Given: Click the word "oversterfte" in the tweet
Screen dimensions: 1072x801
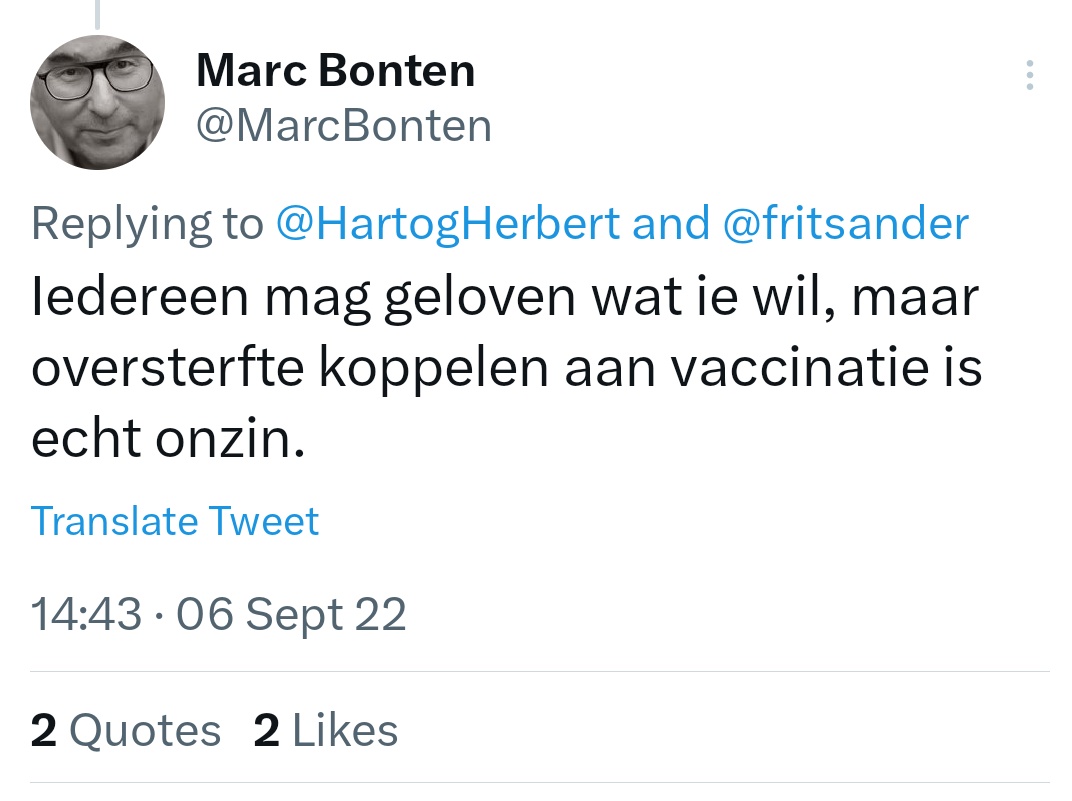Looking at the screenshot, I should pyautogui.click(x=166, y=368).
